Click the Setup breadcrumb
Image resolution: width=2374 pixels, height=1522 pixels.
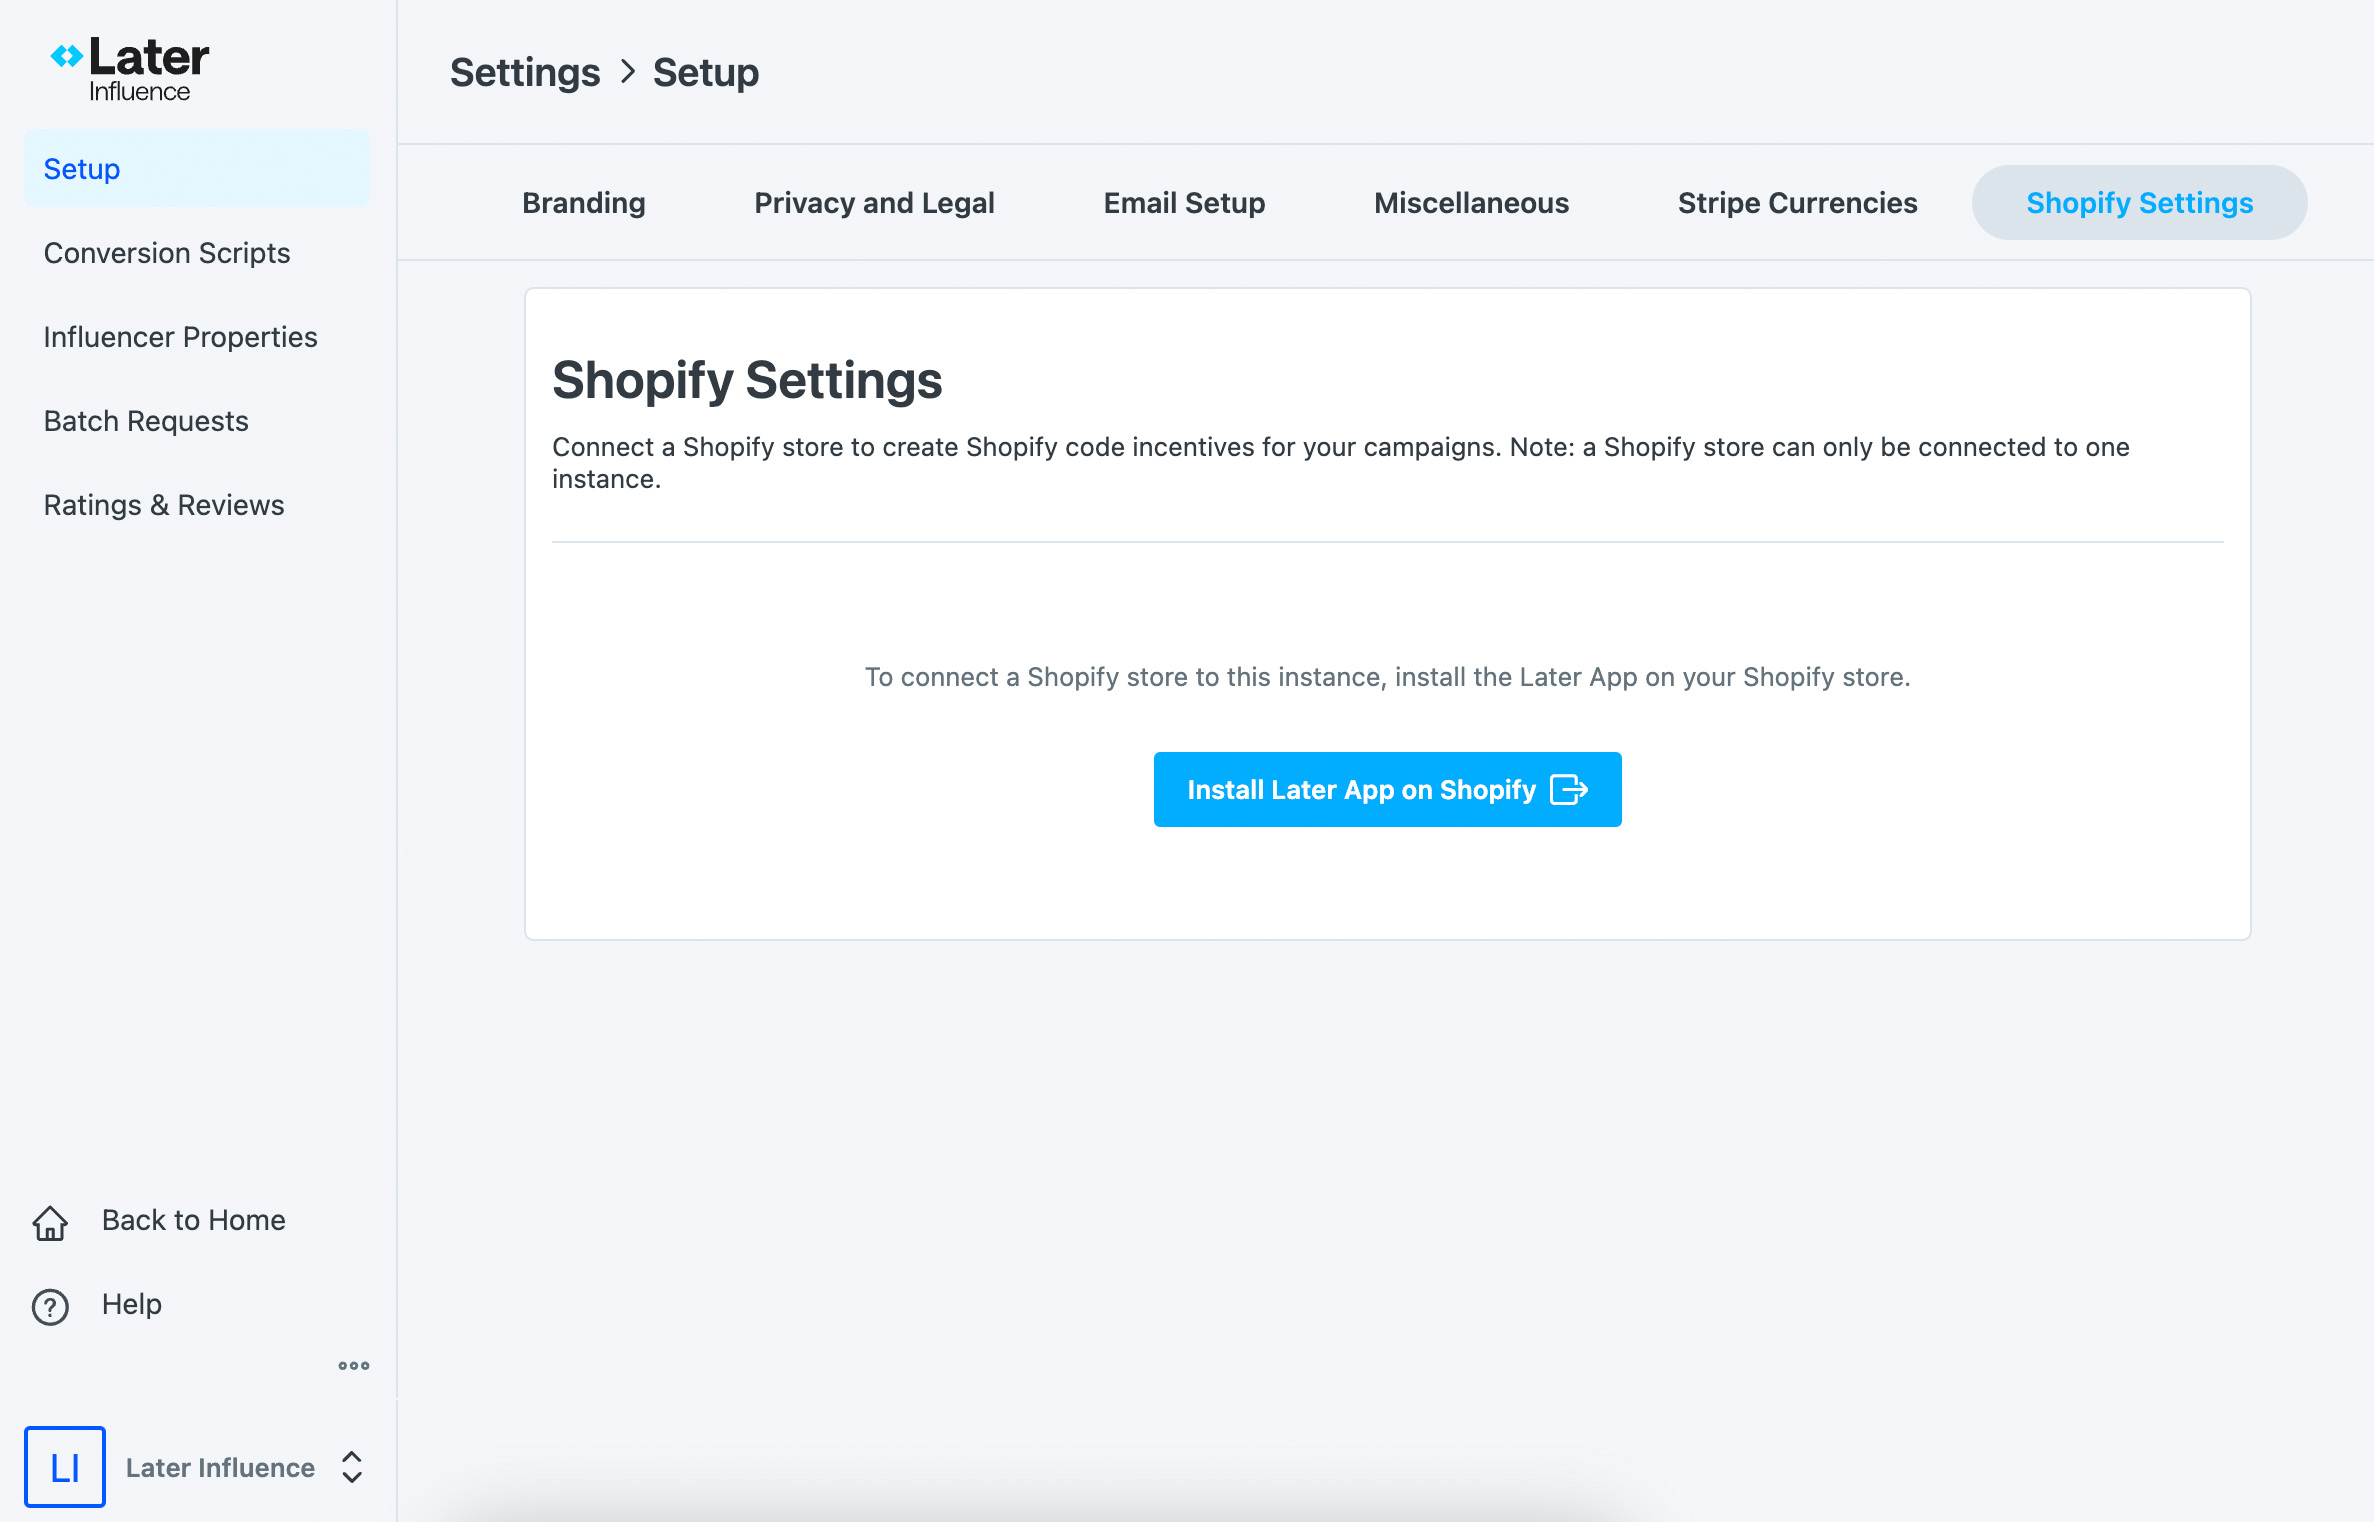(706, 72)
